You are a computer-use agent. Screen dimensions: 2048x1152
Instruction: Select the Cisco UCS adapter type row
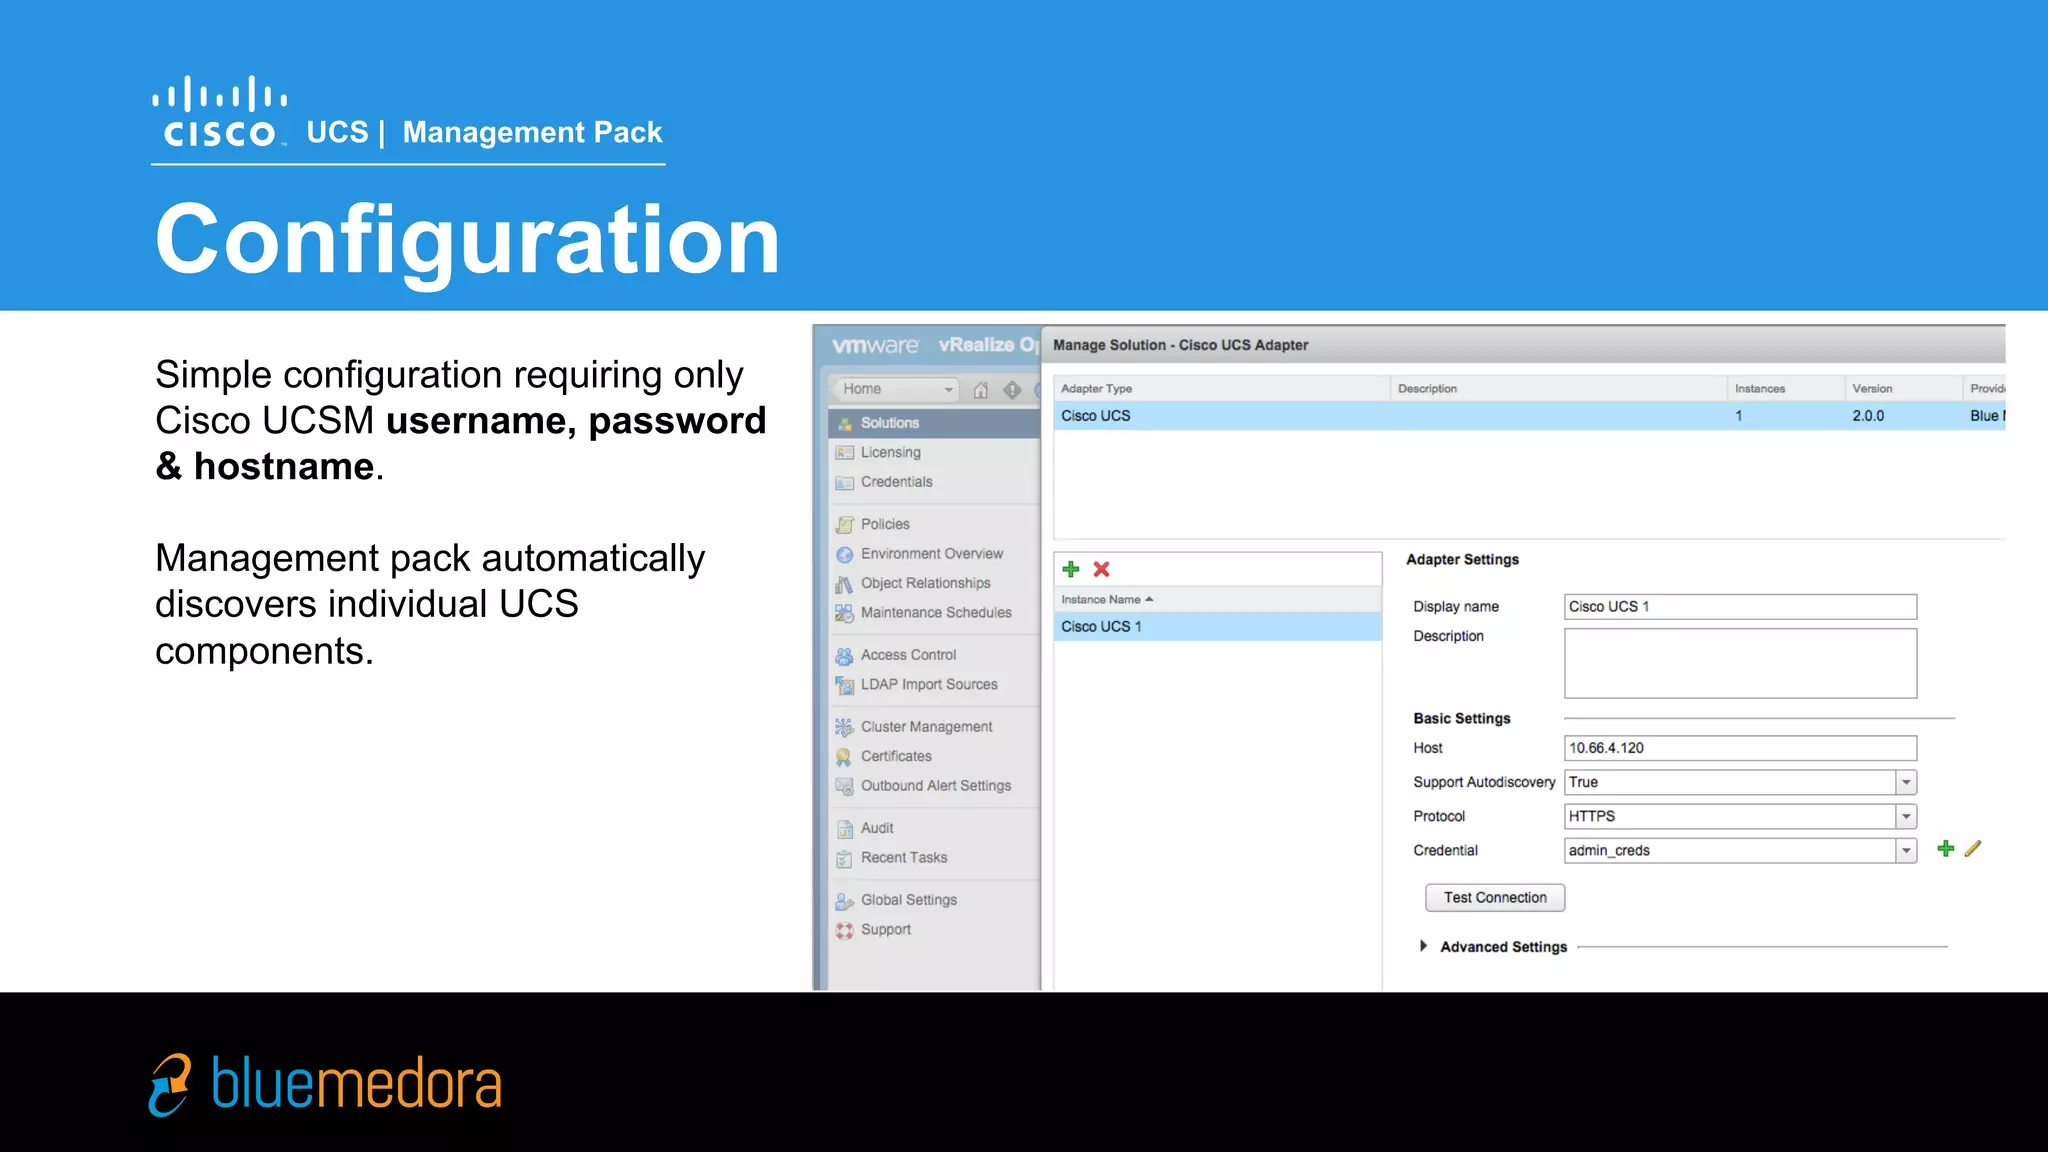(1529, 416)
